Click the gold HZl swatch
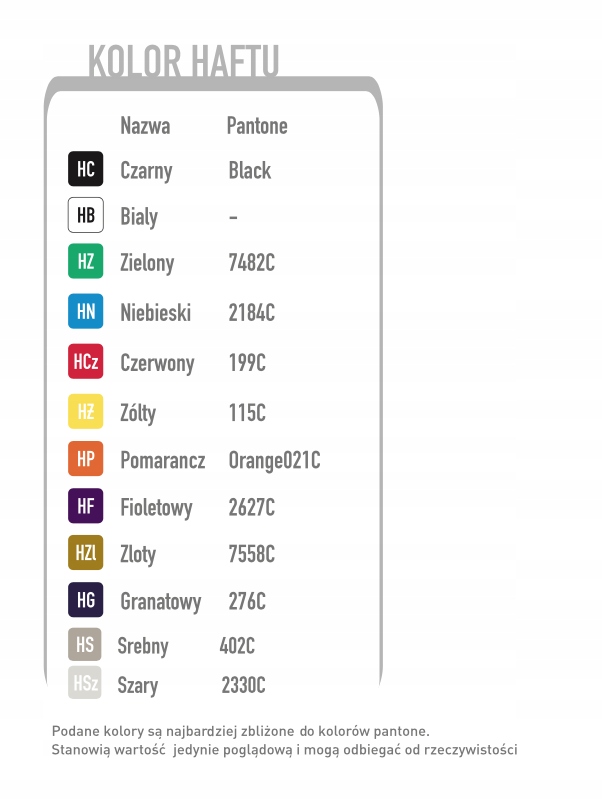Image resolution: width=602 pixels, height=800 pixels. tap(86, 553)
